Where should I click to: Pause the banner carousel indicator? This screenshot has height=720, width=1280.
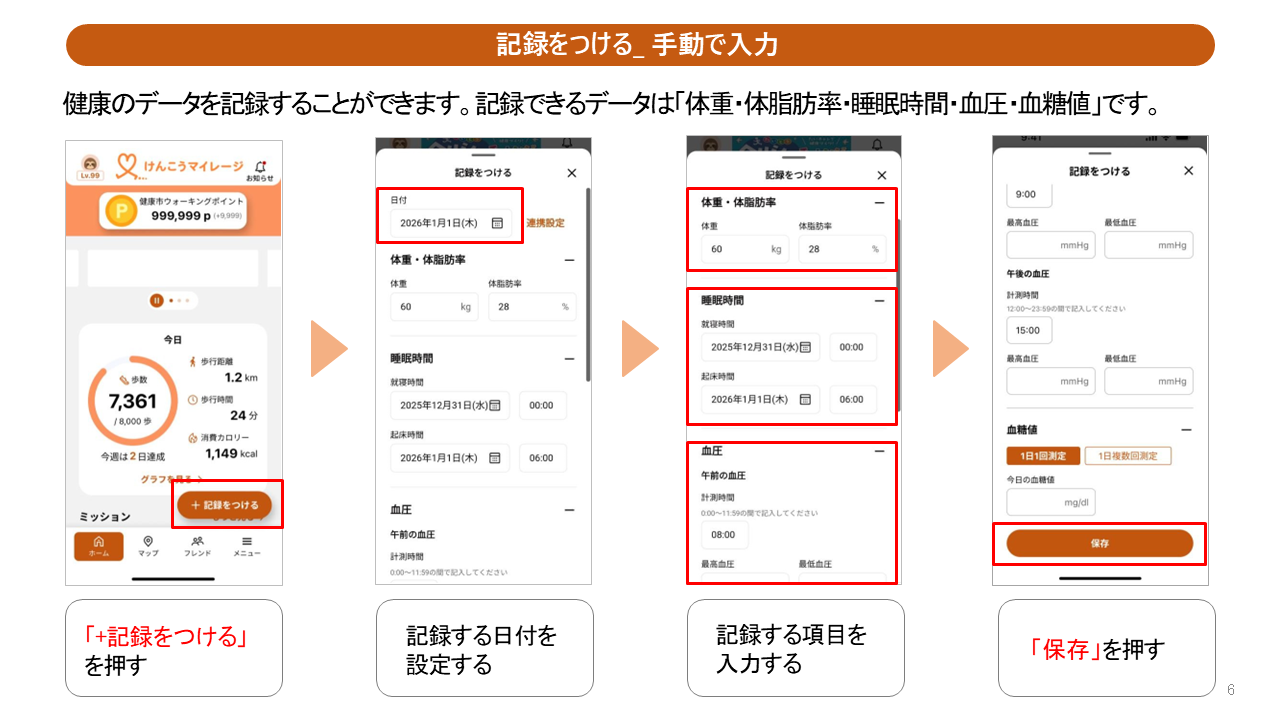tap(157, 300)
